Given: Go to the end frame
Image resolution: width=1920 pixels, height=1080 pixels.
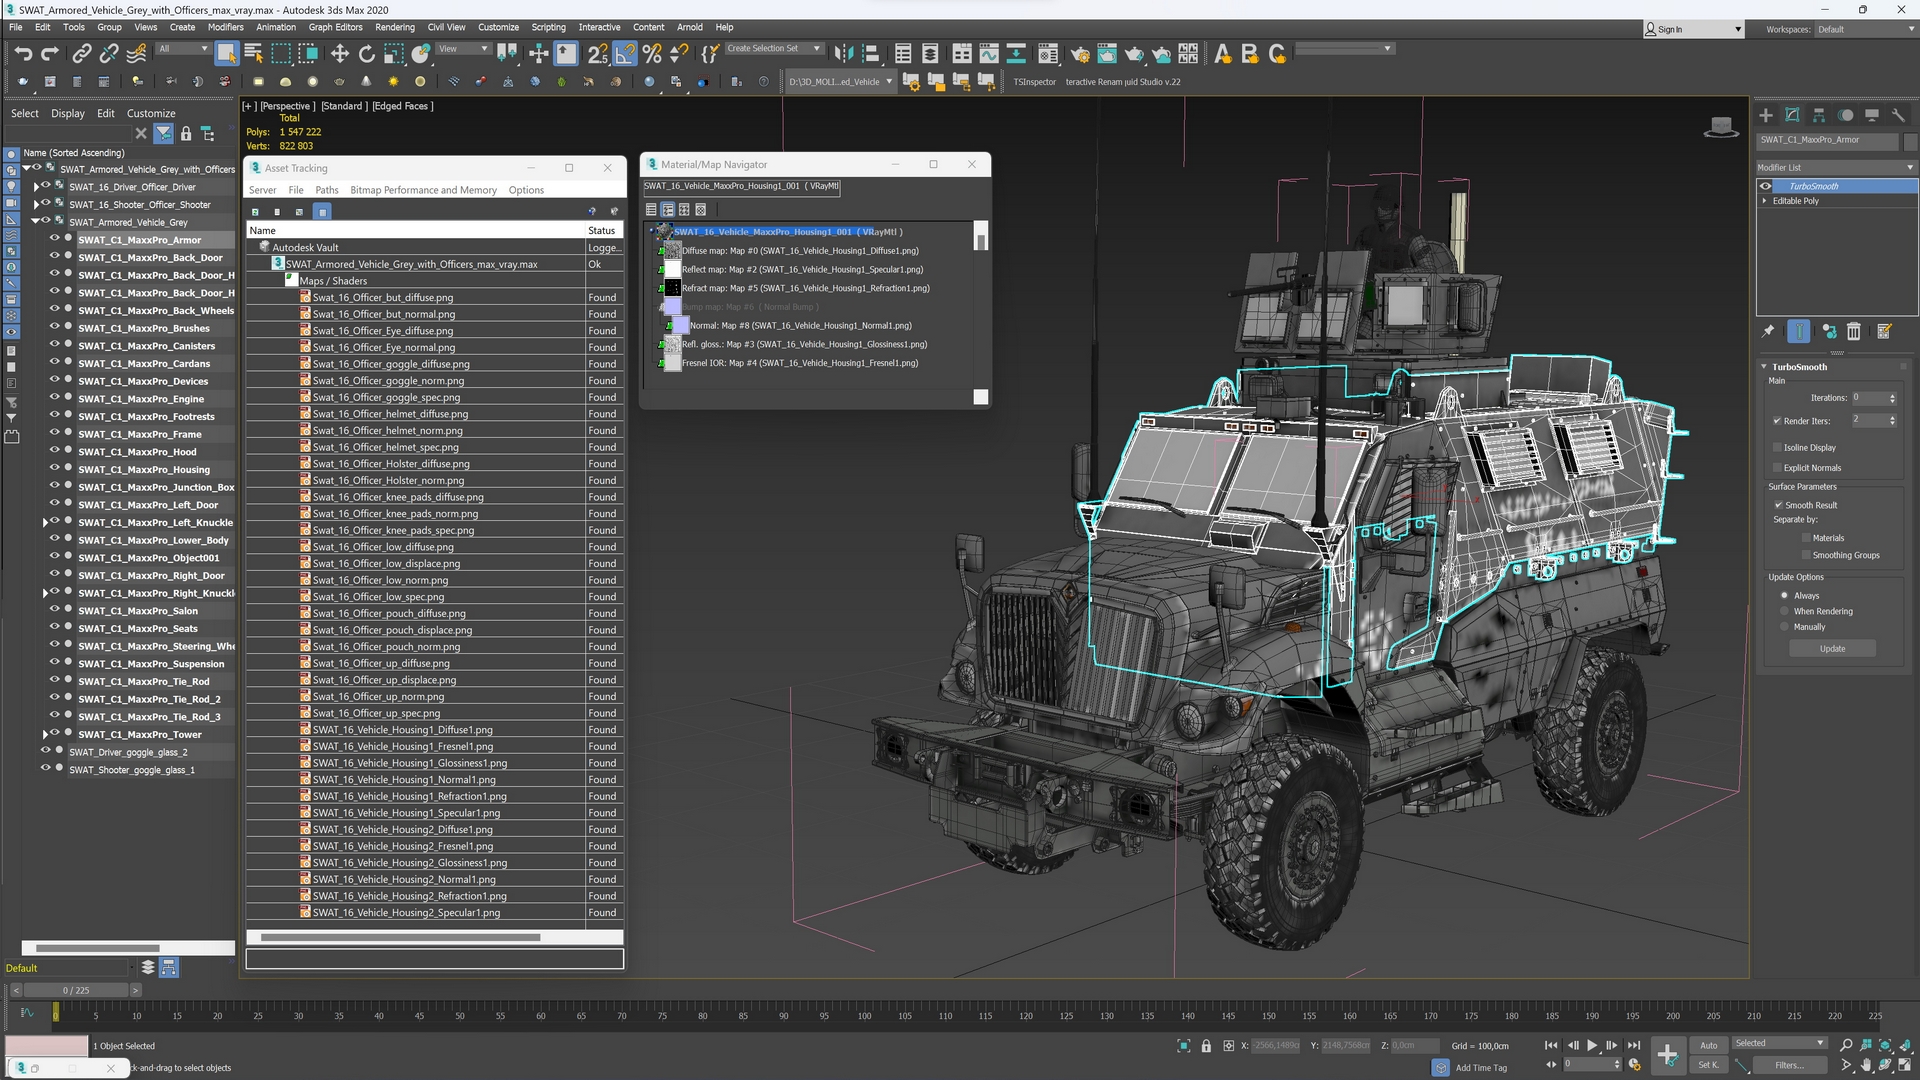Looking at the screenshot, I should click(1634, 1045).
